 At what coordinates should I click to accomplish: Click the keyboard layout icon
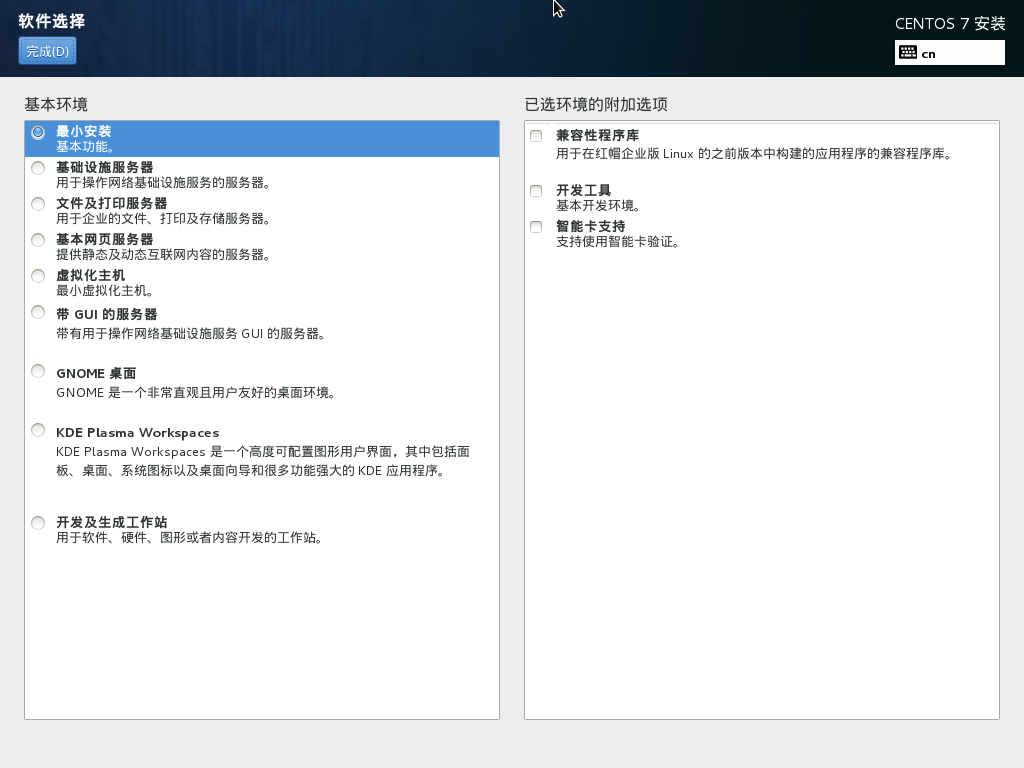906,52
